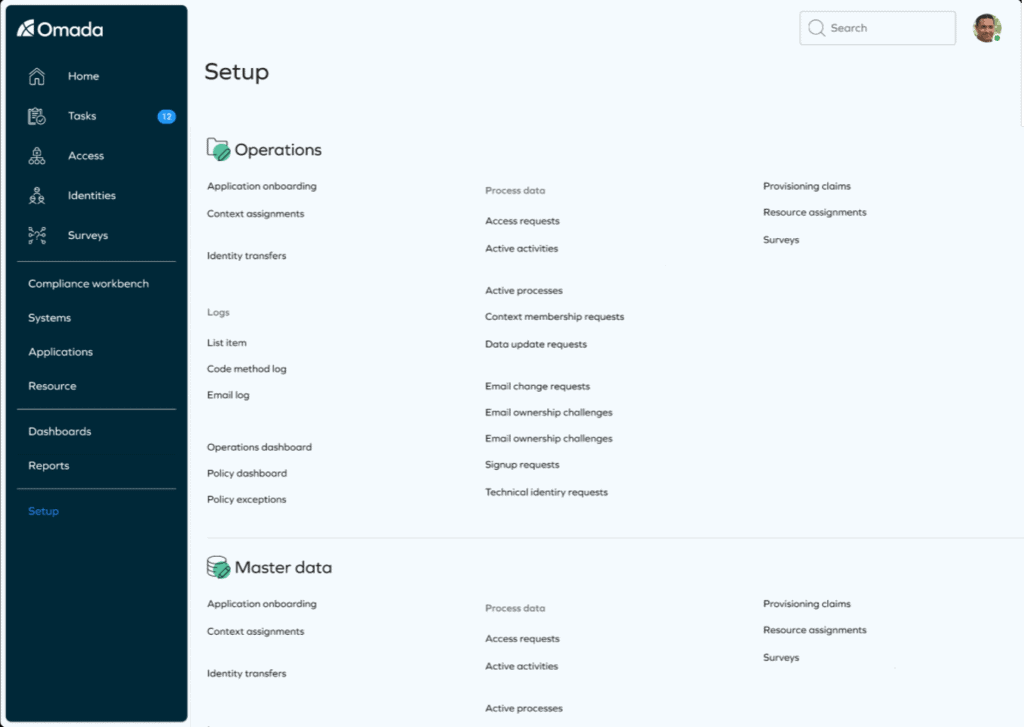Open Provisioning claims
Viewport: 1024px width, 727px height.
click(x=806, y=185)
